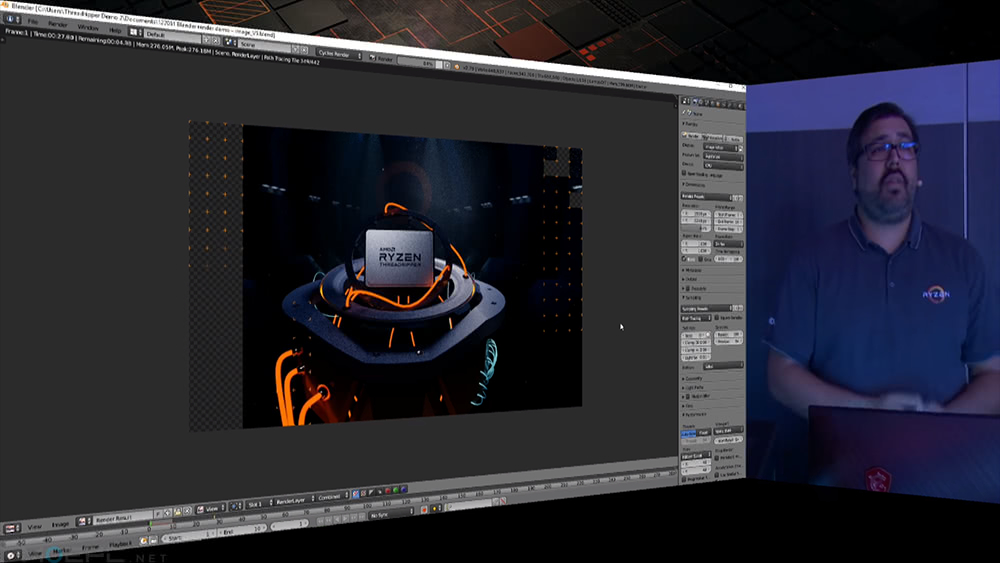Screen dimensions: 1000x563
Task: Display the Z-buffer channel icon
Action: [x=379, y=492]
